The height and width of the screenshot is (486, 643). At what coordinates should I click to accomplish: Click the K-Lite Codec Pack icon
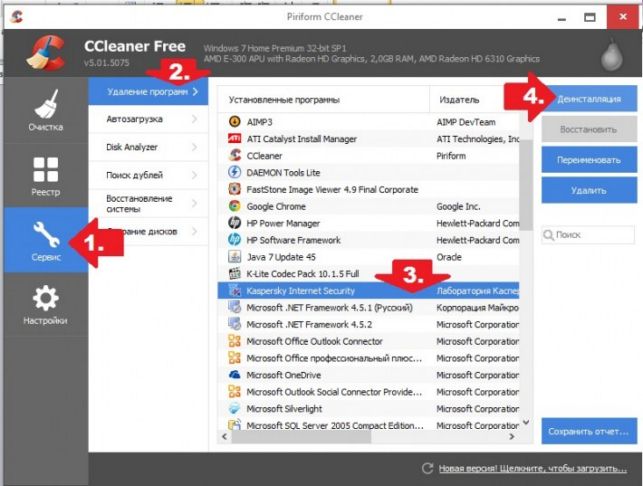click(x=235, y=274)
